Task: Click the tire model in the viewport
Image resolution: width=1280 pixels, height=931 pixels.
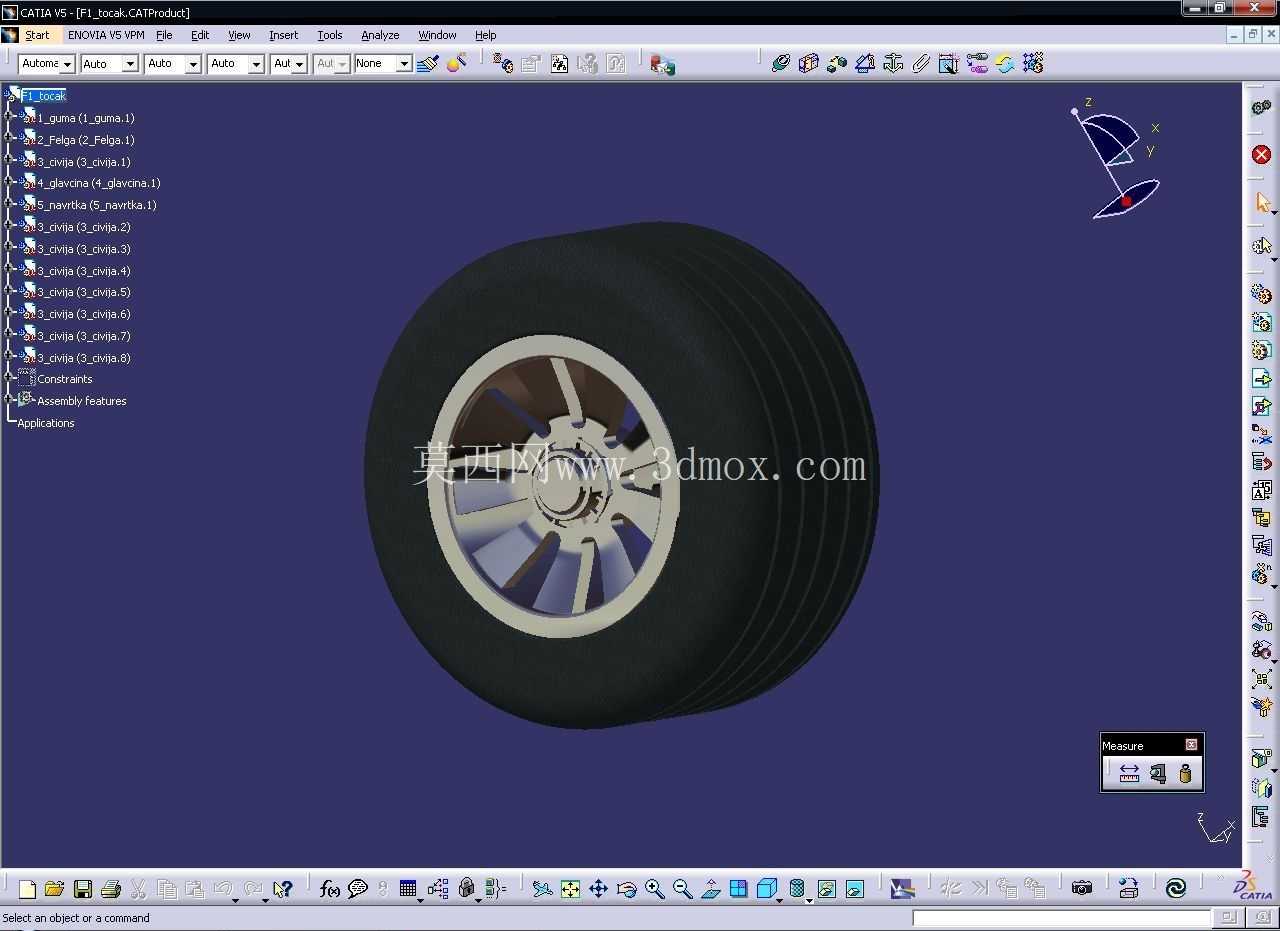Action: click(620, 475)
